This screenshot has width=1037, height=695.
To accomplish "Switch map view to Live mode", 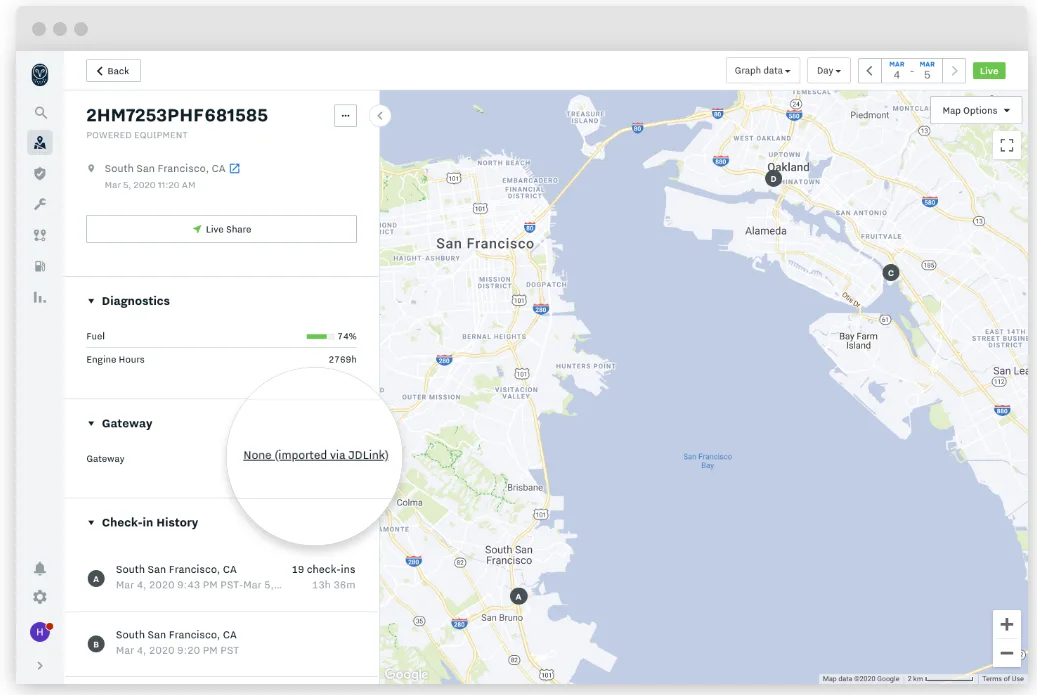I will [989, 70].
